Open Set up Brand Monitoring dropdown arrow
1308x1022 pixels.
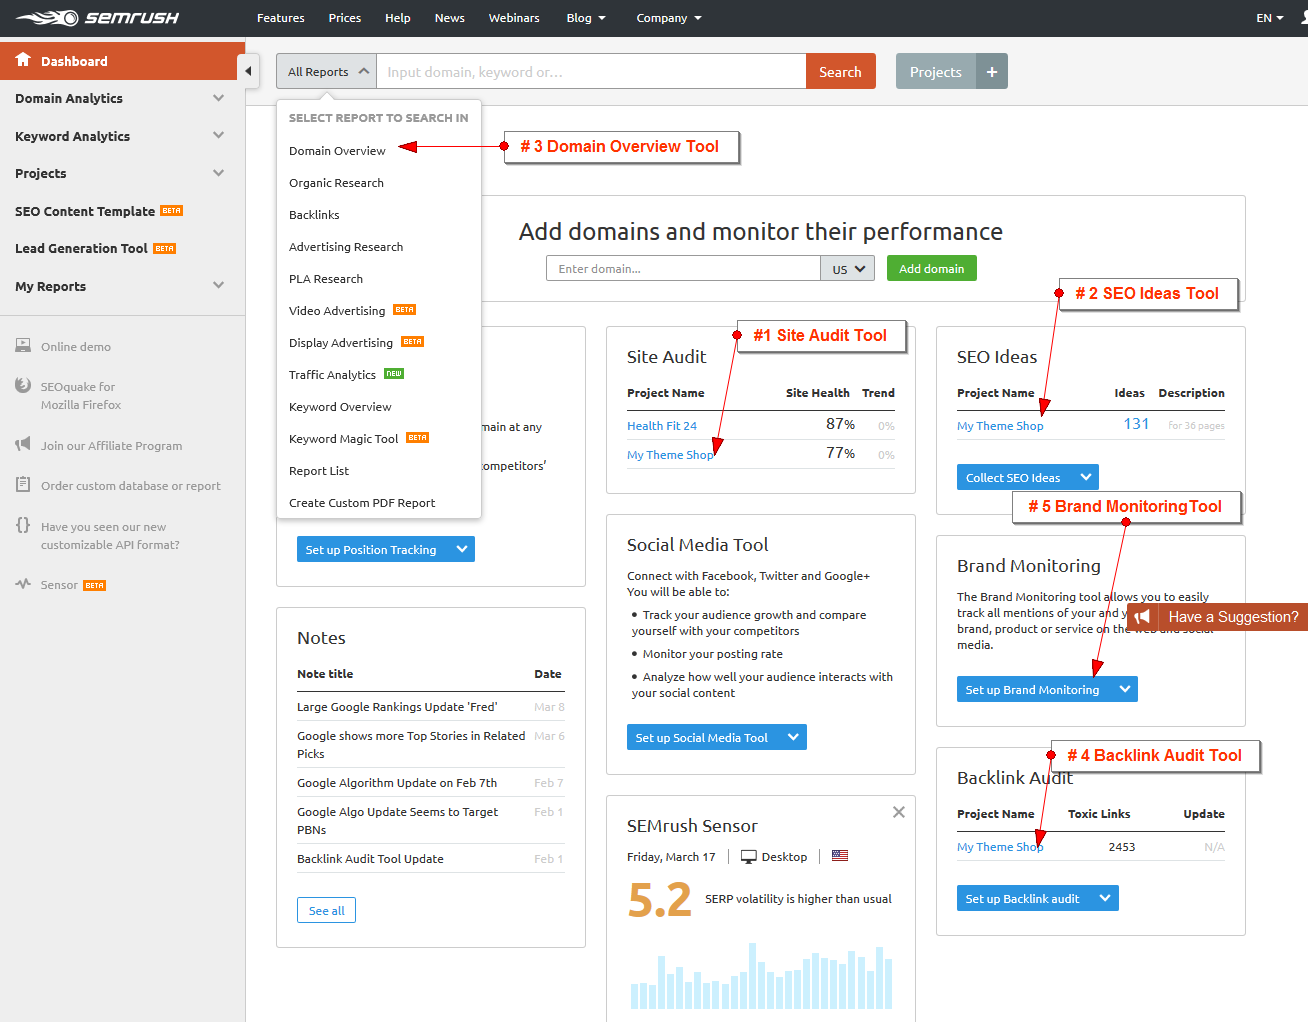point(1125,689)
